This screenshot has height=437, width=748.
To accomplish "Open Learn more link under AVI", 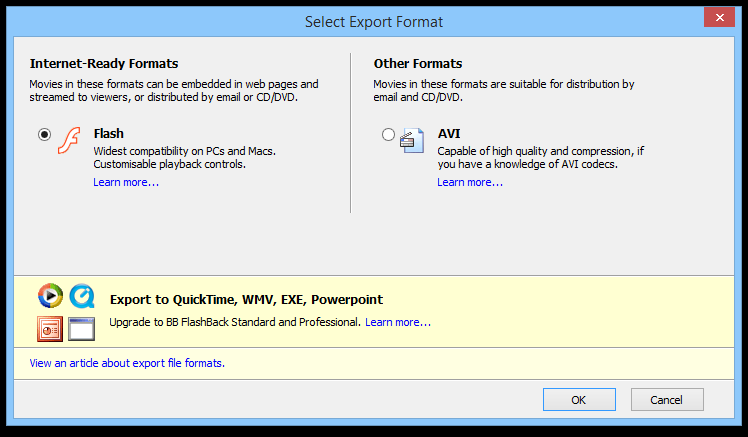I will point(470,182).
